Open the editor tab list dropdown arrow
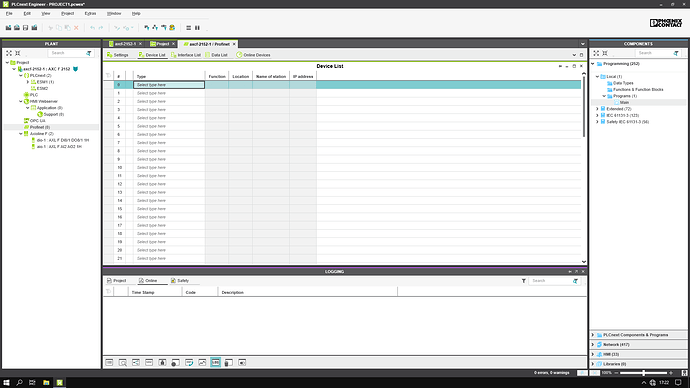This screenshot has height=388, width=690. tap(583, 44)
